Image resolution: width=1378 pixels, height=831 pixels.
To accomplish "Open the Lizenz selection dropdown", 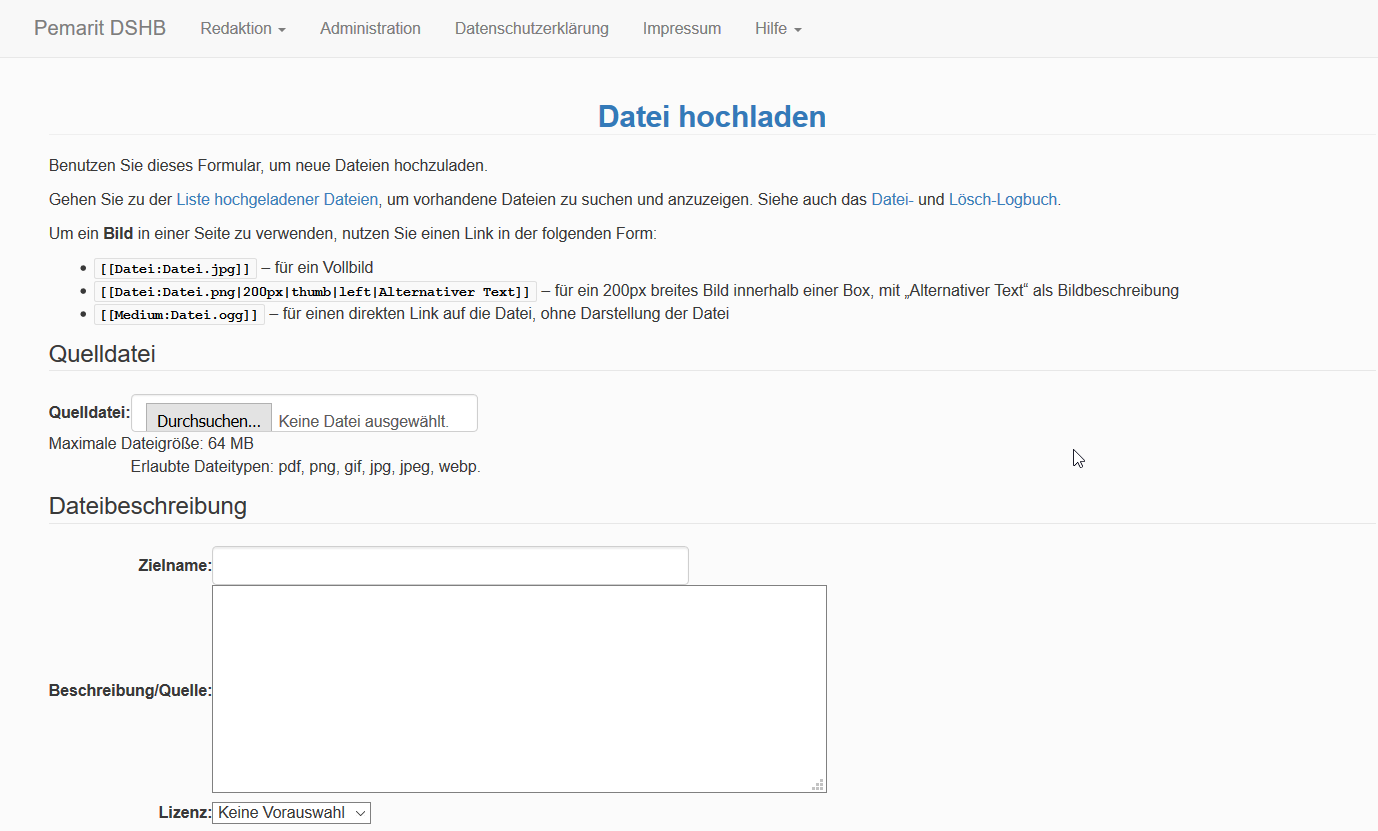I will [x=291, y=813].
